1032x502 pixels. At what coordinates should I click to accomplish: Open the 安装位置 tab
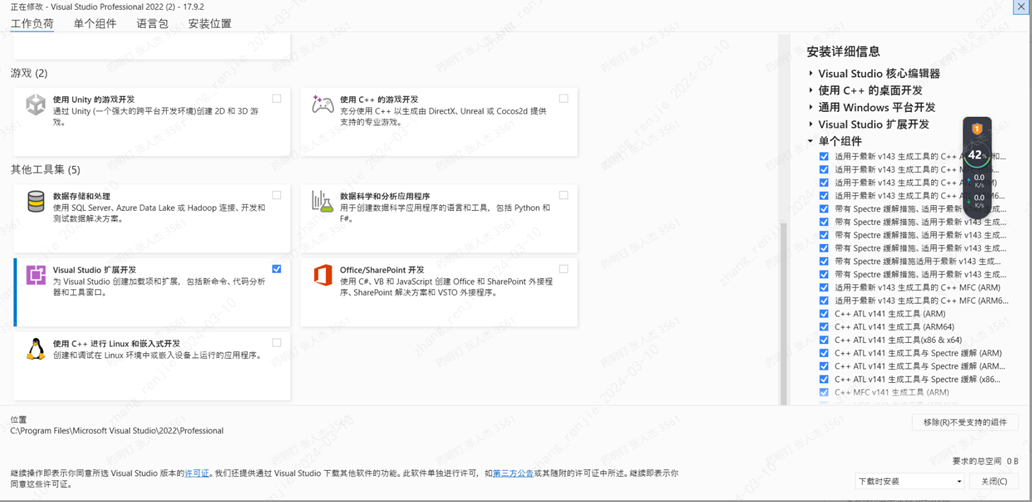210,24
